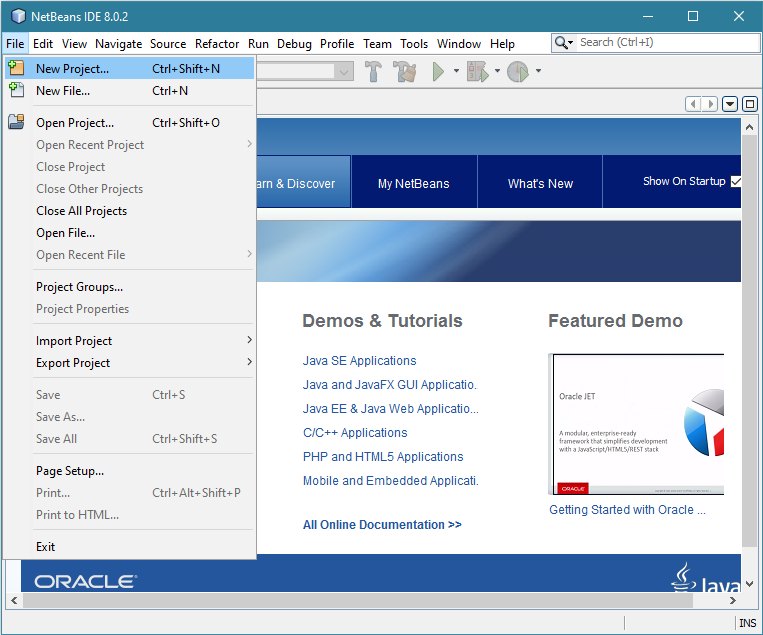Click the horizontal scrollbar left arrow
The image size is (763, 635).
pos(14,600)
